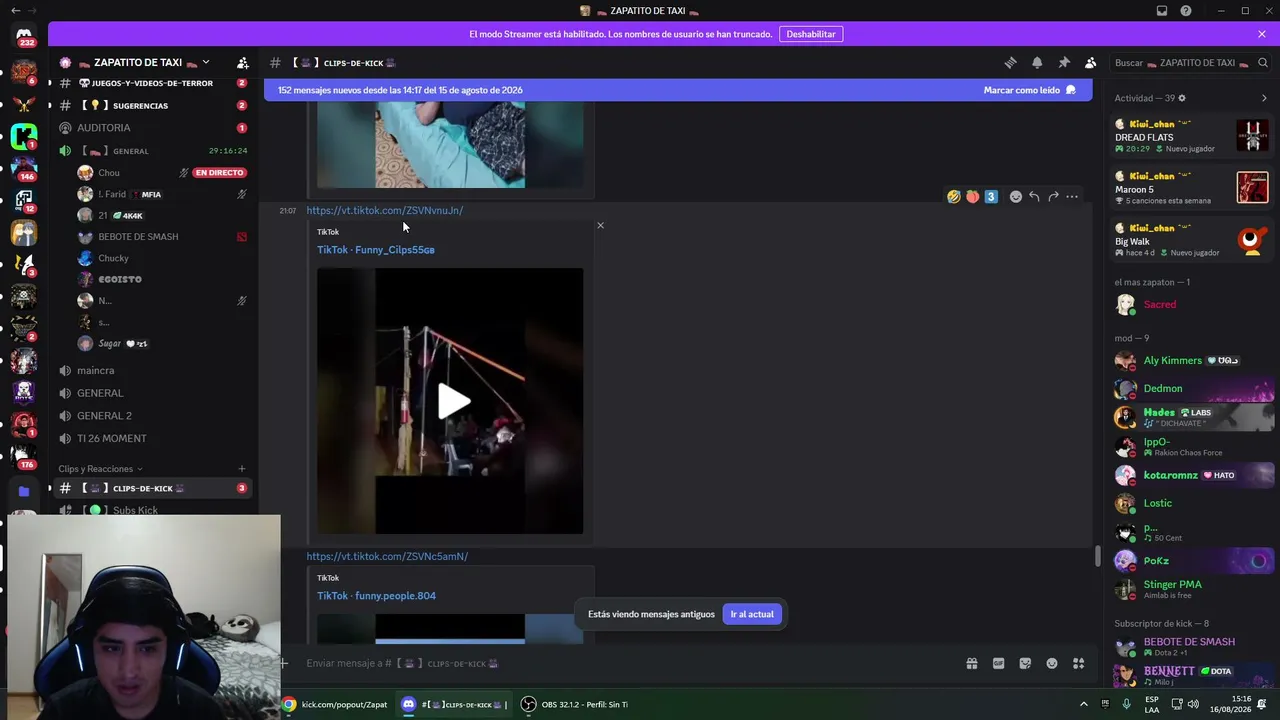Select the clips-de-kick channel
Image resolution: width=1280 pixels, height=720 pixels.
tap(152, 488)
